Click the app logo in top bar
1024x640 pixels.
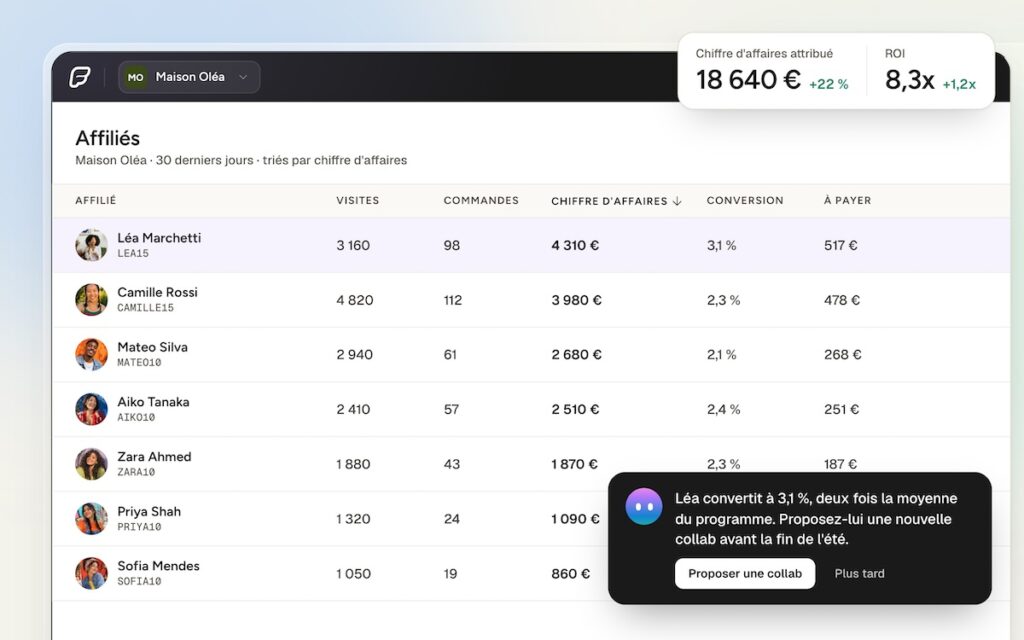tap(80, 77)
